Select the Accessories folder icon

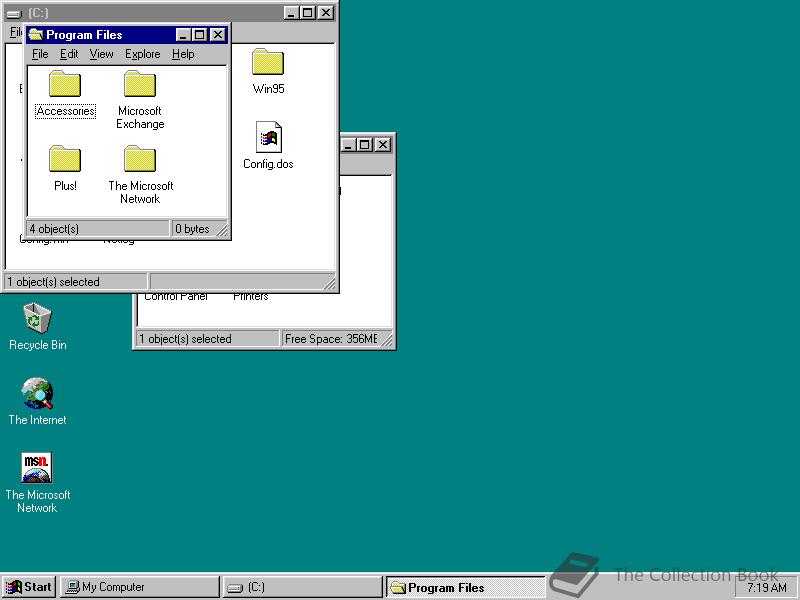[x=65, y=84]
